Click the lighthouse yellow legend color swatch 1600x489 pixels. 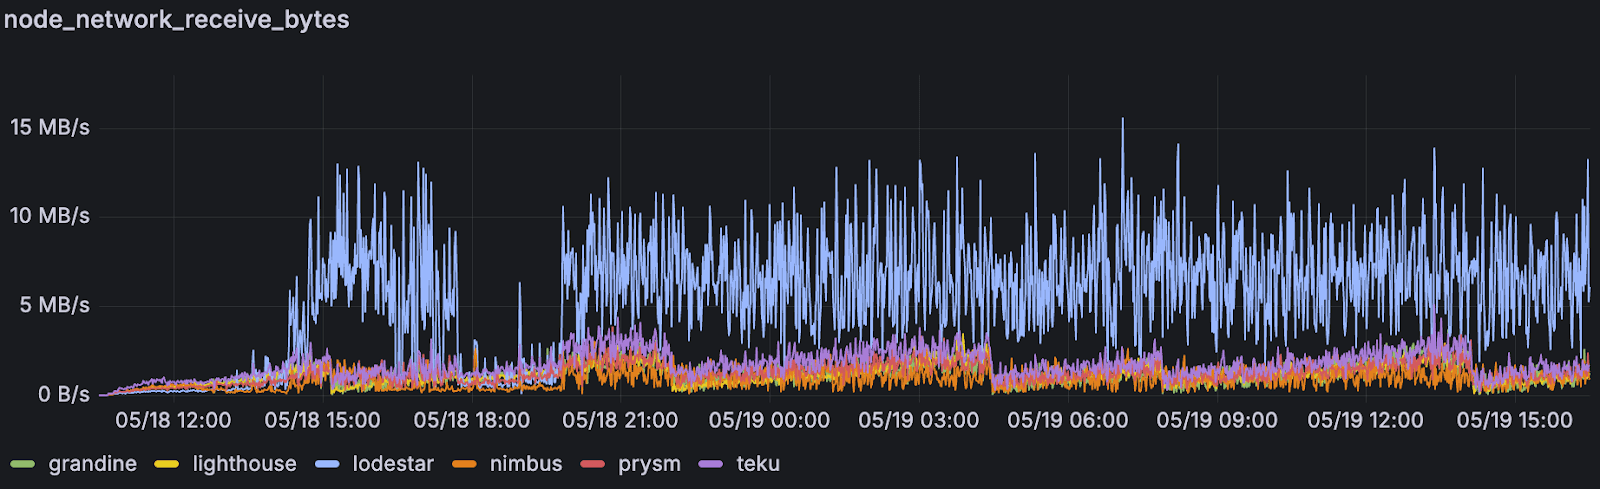click(x=167, y=464)
